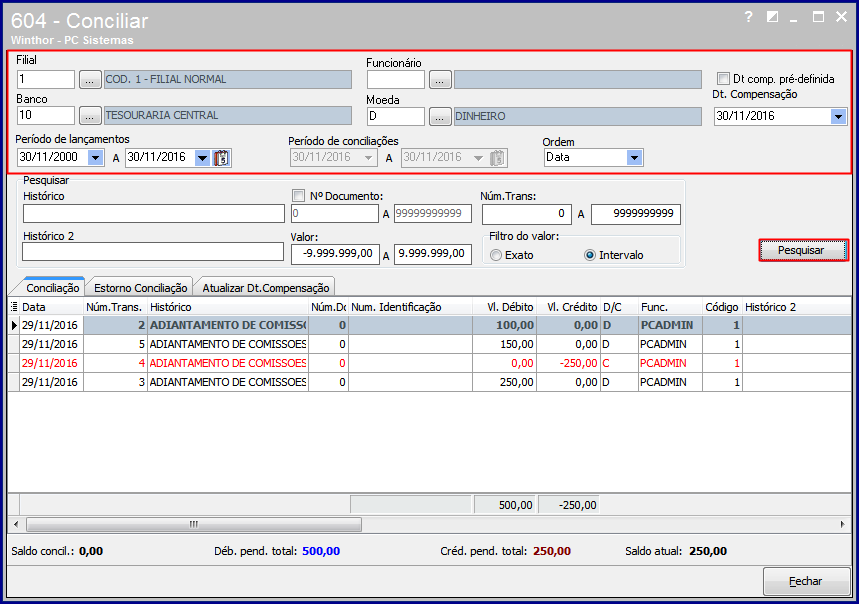Click the Fechar button
The height and width of the screenshot is (604, 859).
tap(806, 581)
